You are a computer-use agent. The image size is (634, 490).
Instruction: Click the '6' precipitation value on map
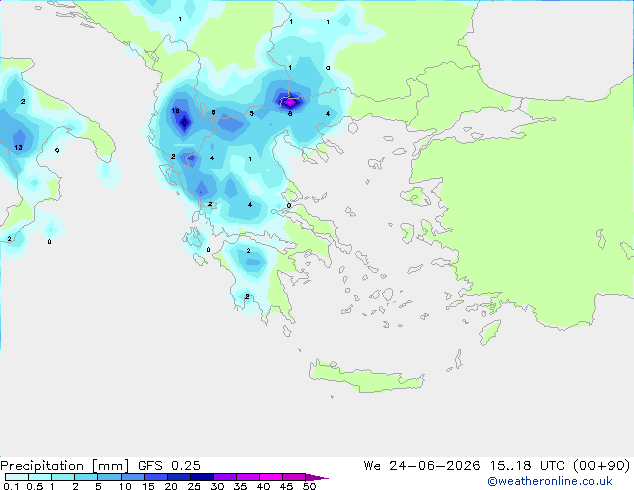tap(213, 112)
